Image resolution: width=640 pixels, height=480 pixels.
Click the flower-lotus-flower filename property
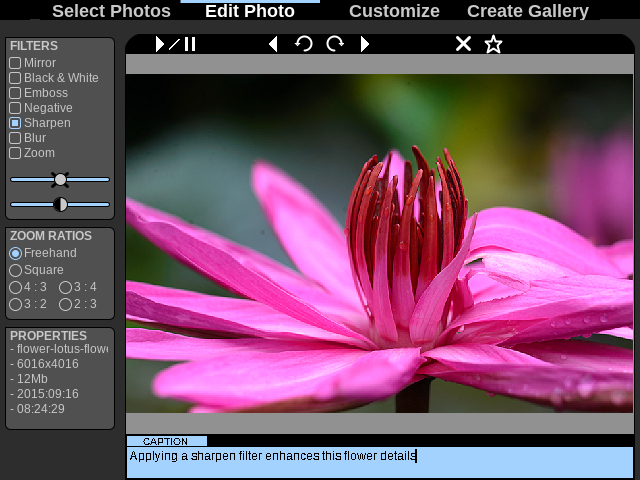tap(60, 349)
